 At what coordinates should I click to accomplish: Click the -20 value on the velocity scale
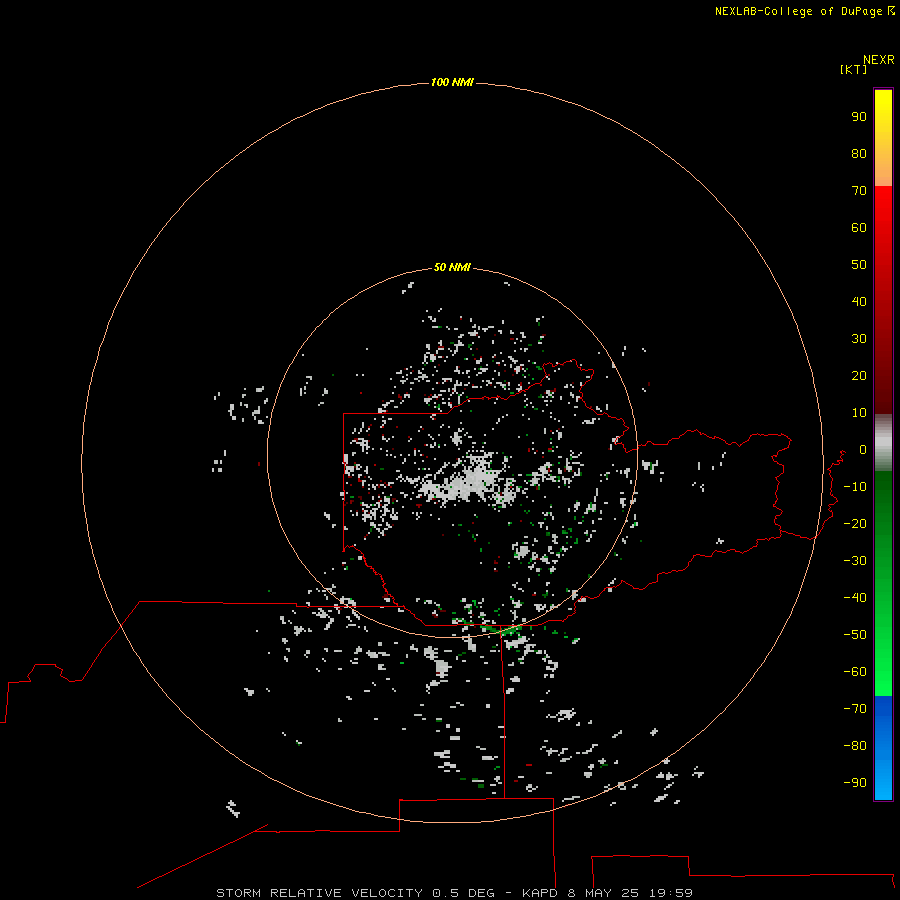[x=855, y=523]
